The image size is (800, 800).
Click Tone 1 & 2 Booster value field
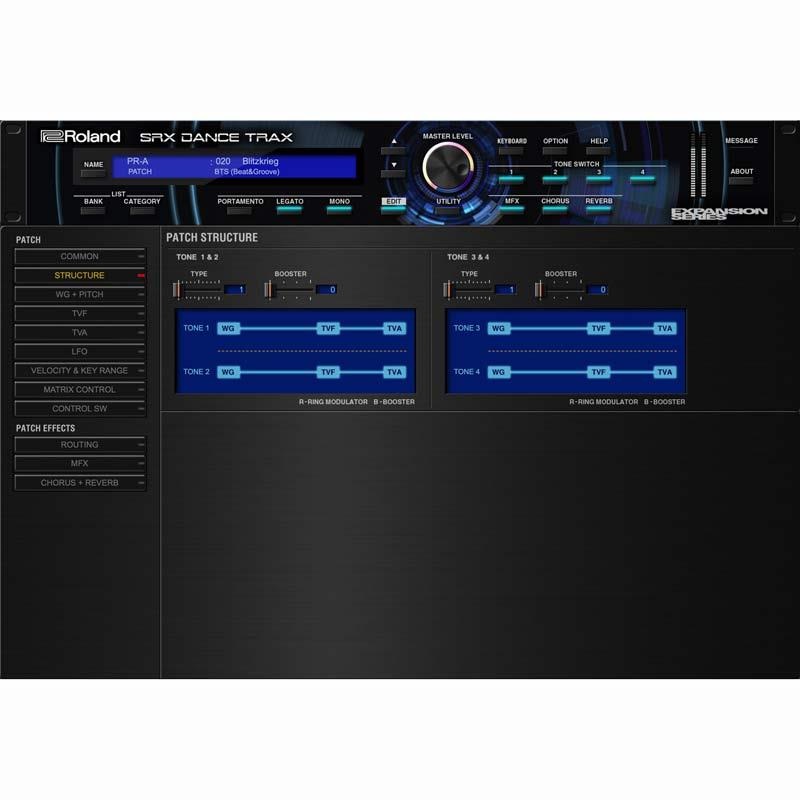click(327, 290)
